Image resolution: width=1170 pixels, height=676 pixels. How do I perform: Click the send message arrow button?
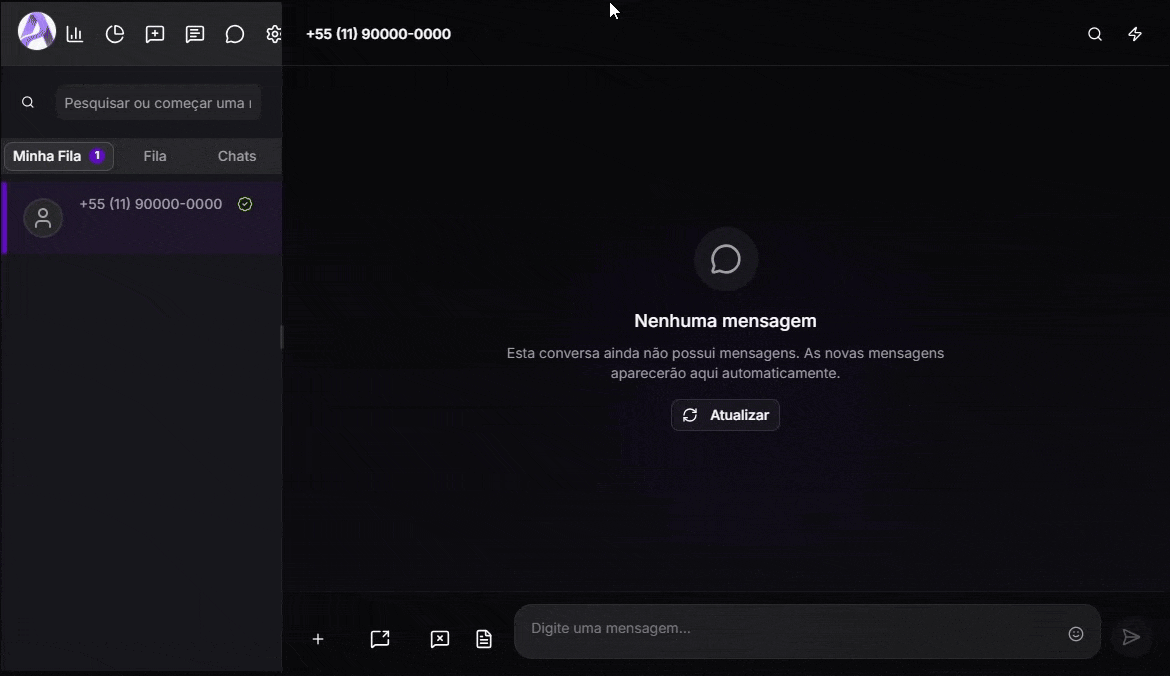pos(1131,636)
